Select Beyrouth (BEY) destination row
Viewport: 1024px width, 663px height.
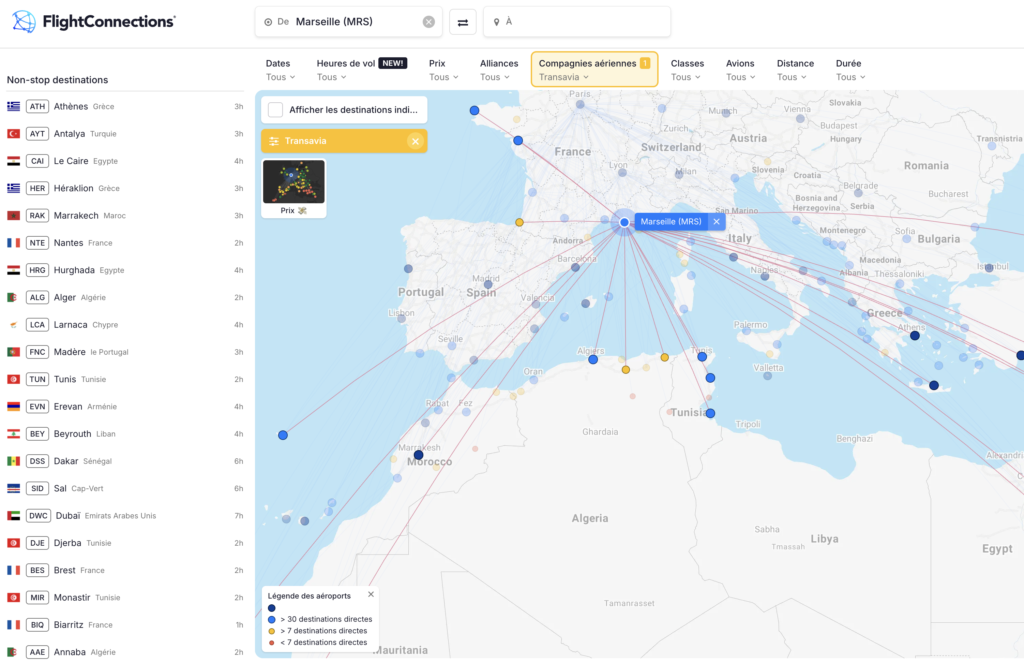pos(125,434)
